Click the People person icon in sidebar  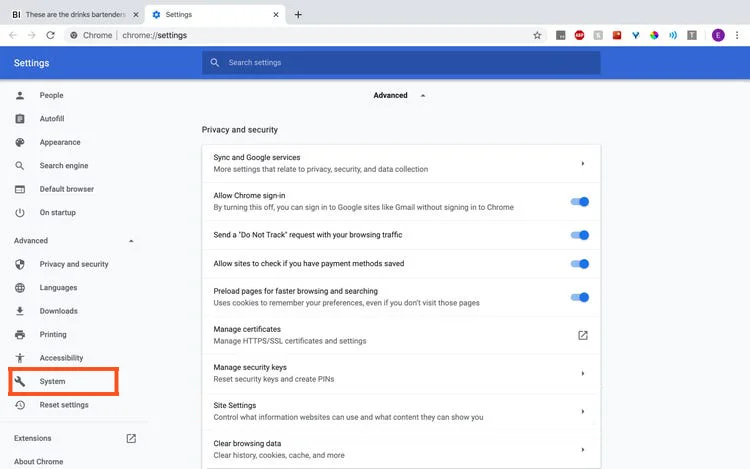pos(20,95)
